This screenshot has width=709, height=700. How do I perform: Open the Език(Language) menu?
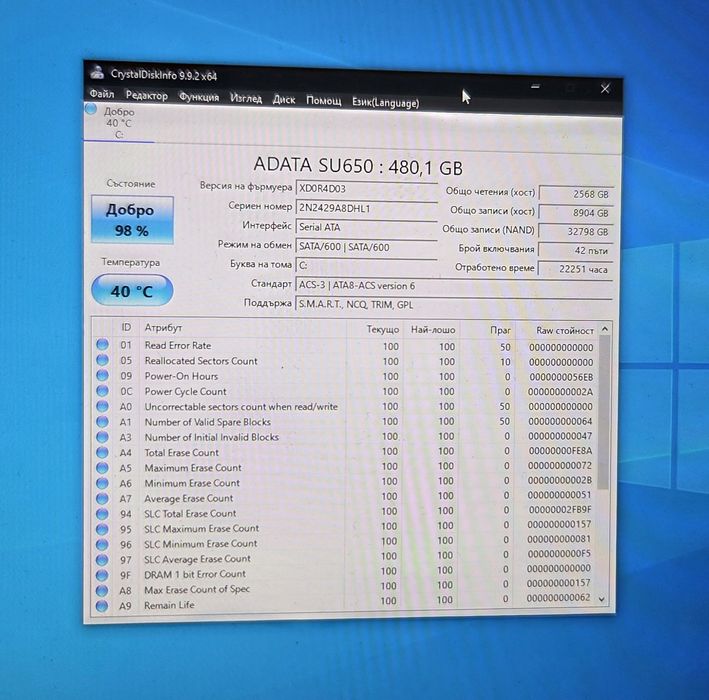386,102
